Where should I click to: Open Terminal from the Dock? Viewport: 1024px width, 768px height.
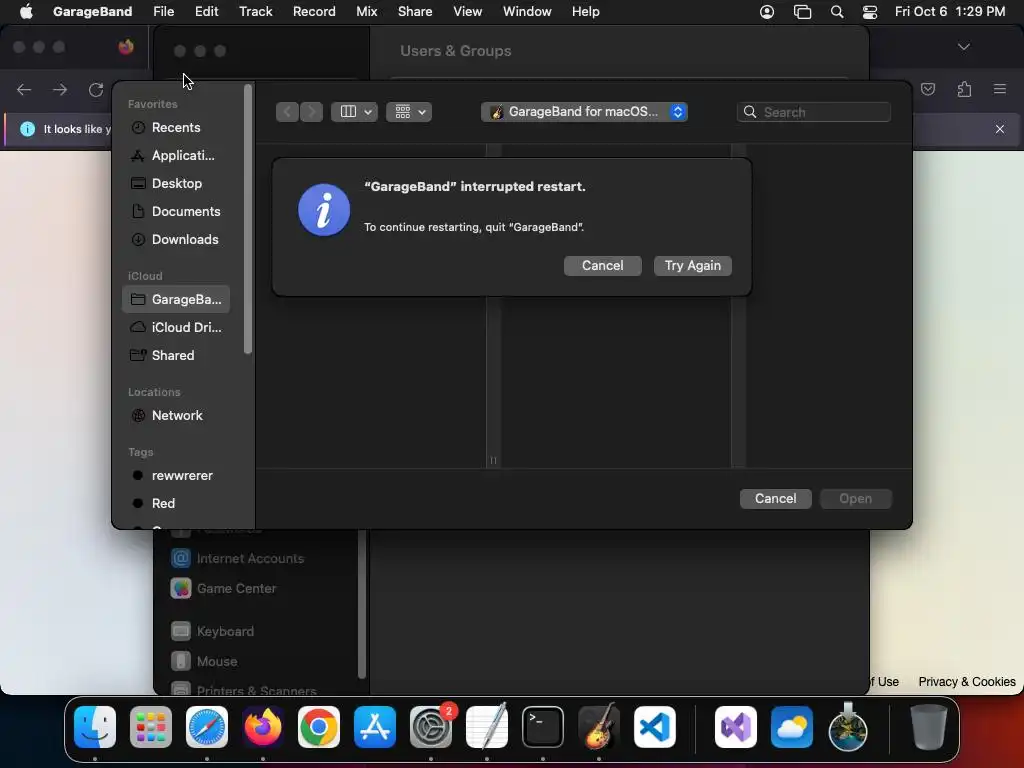pos(543,727)
